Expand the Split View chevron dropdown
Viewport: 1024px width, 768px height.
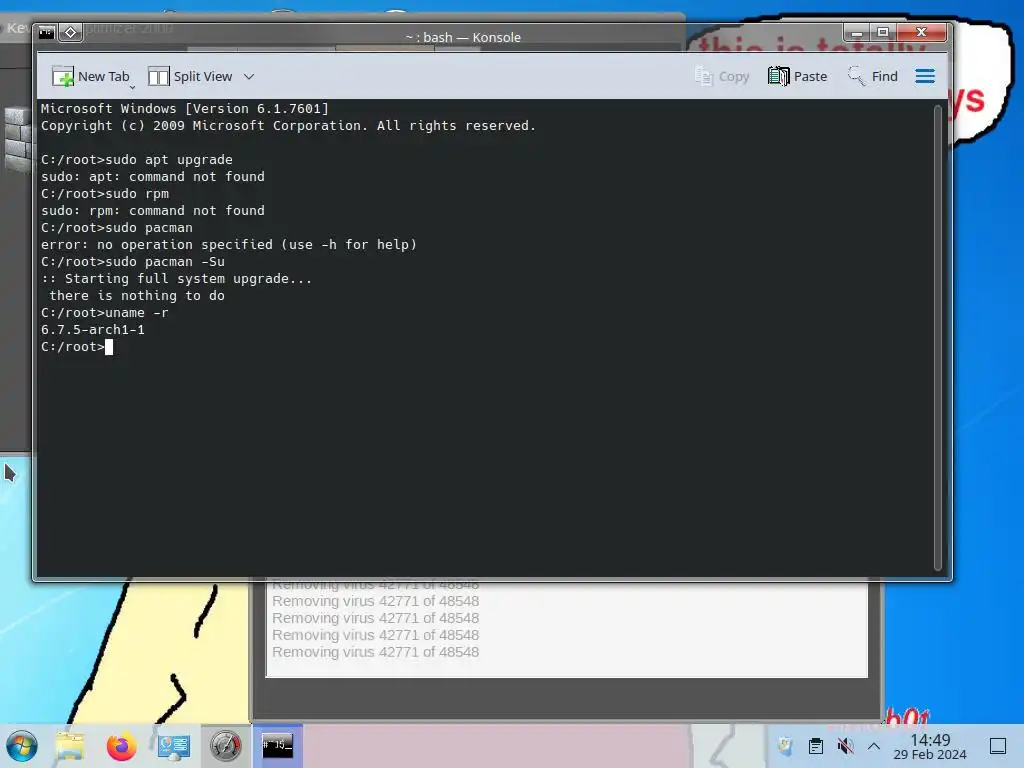click(249, 76)
